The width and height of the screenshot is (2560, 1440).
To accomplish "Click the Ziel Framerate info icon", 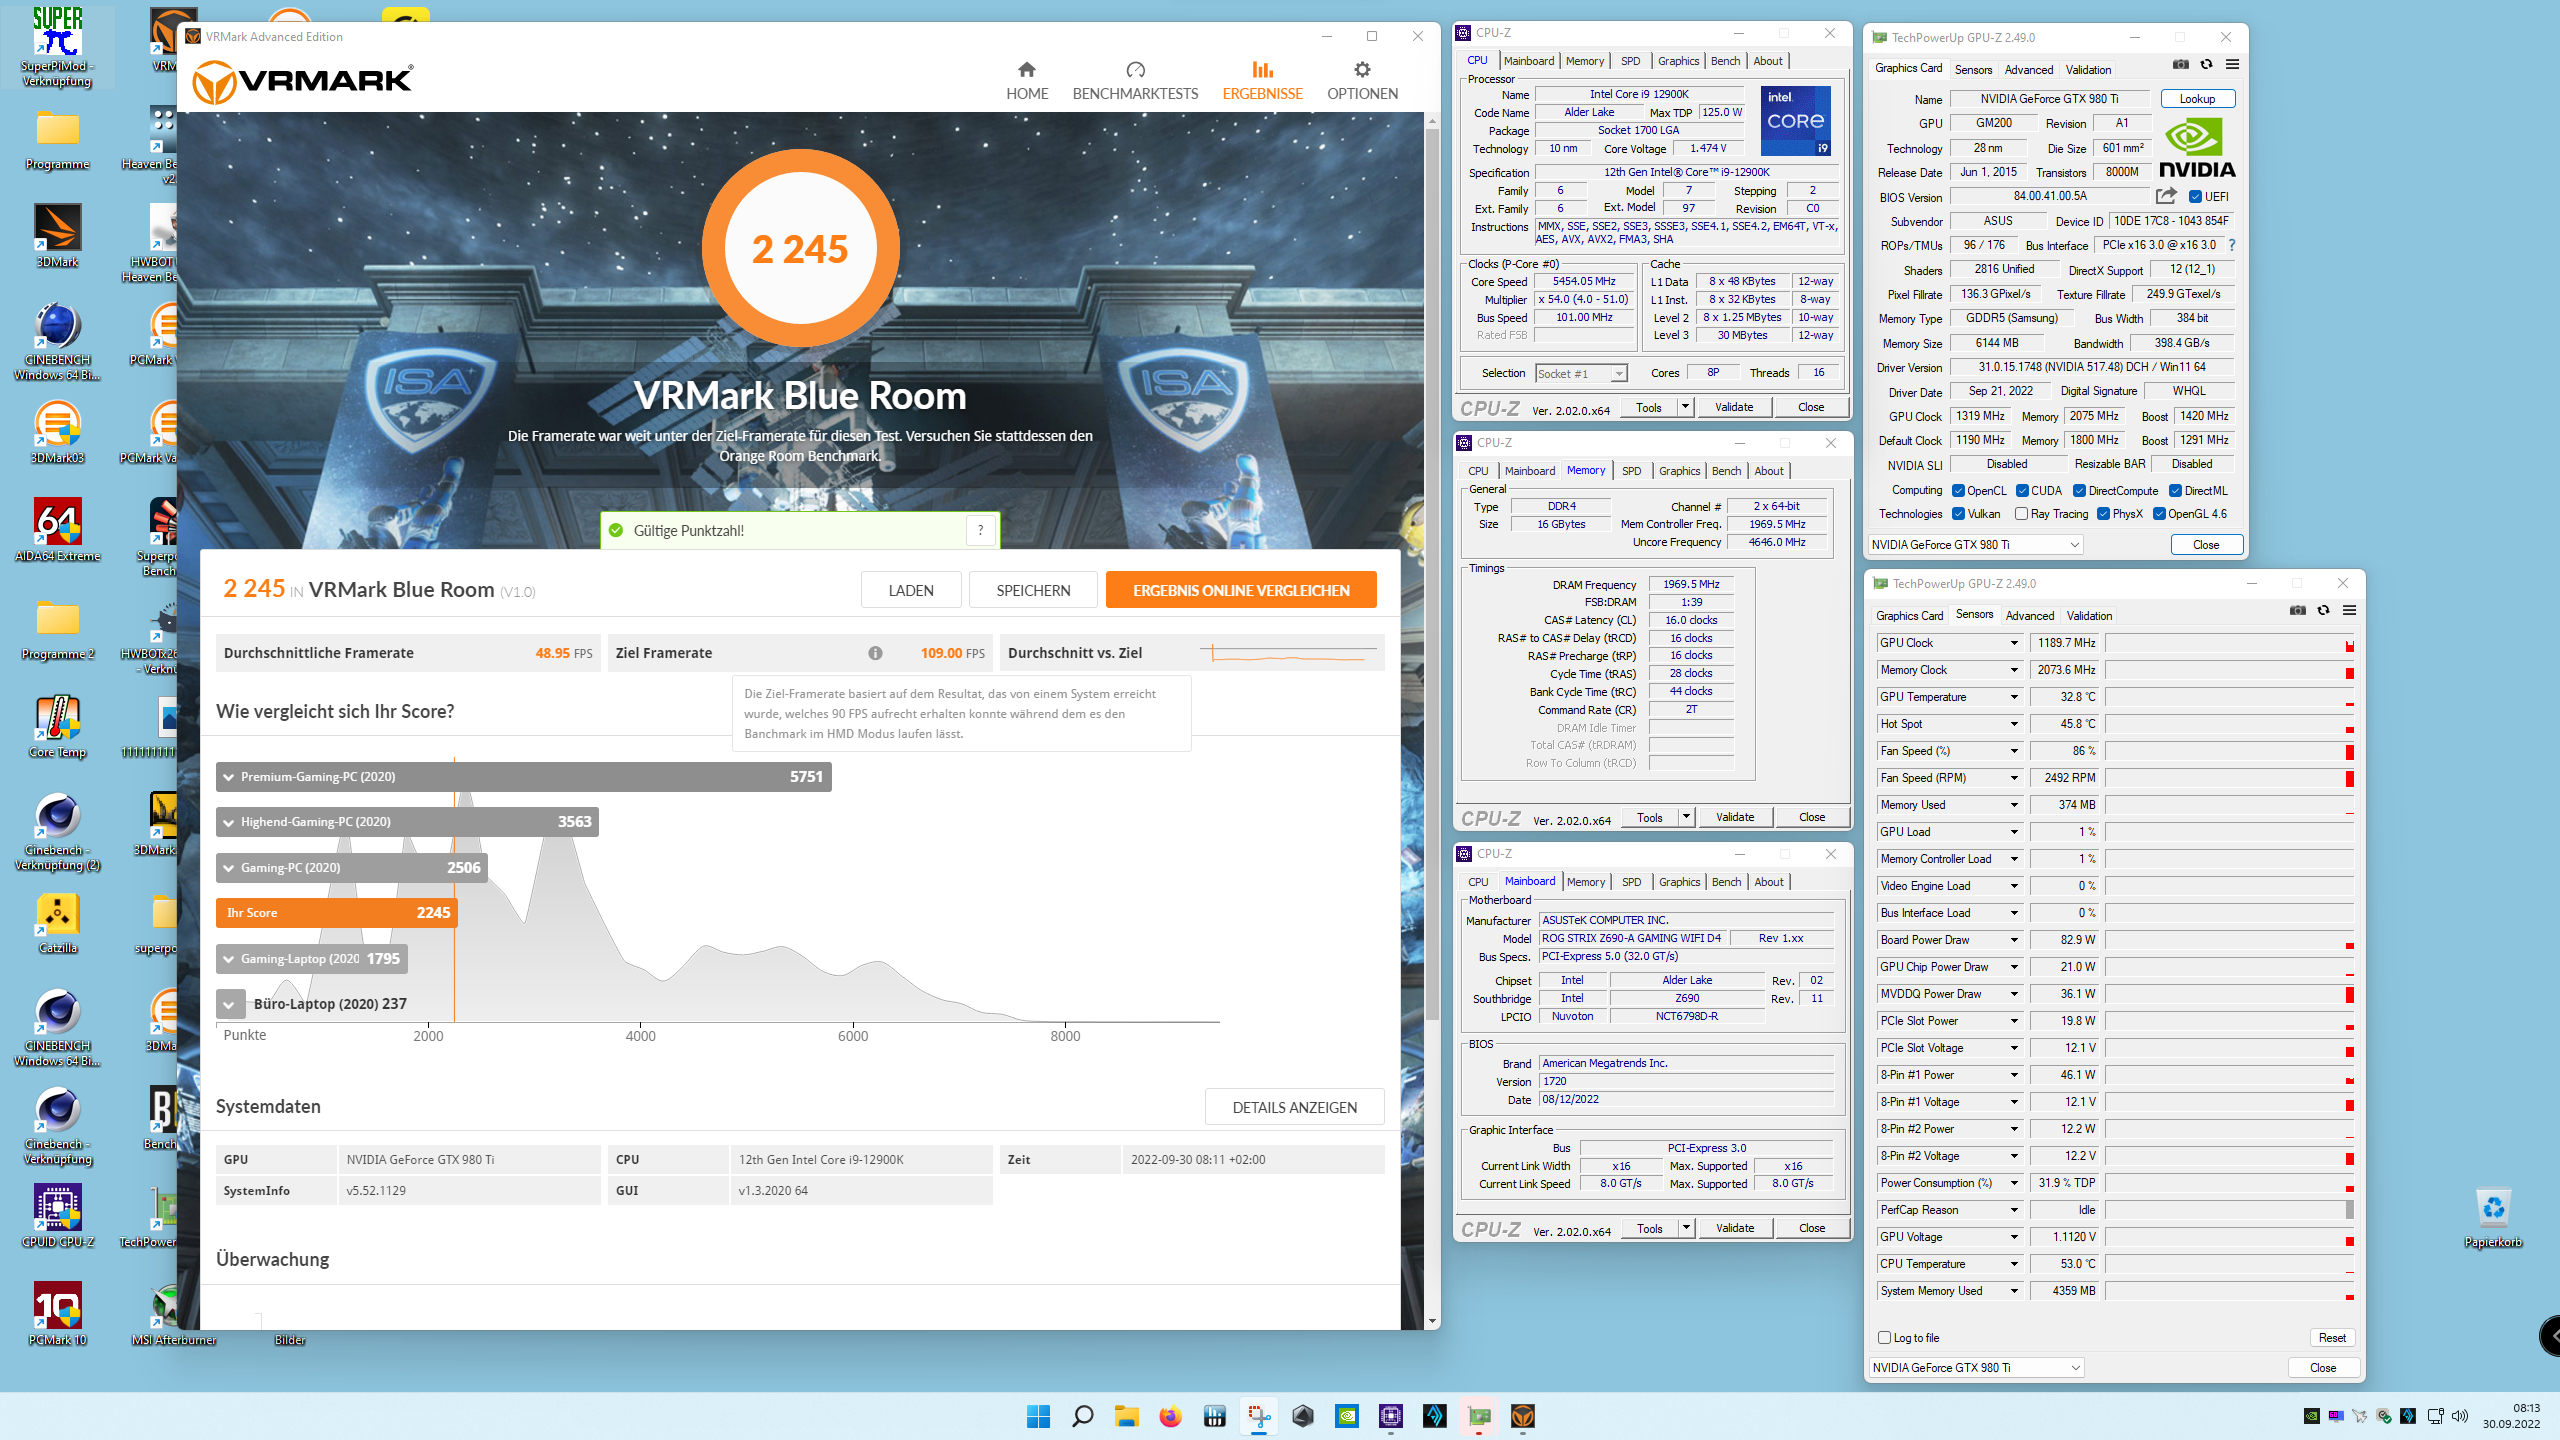I will [875, 653].
